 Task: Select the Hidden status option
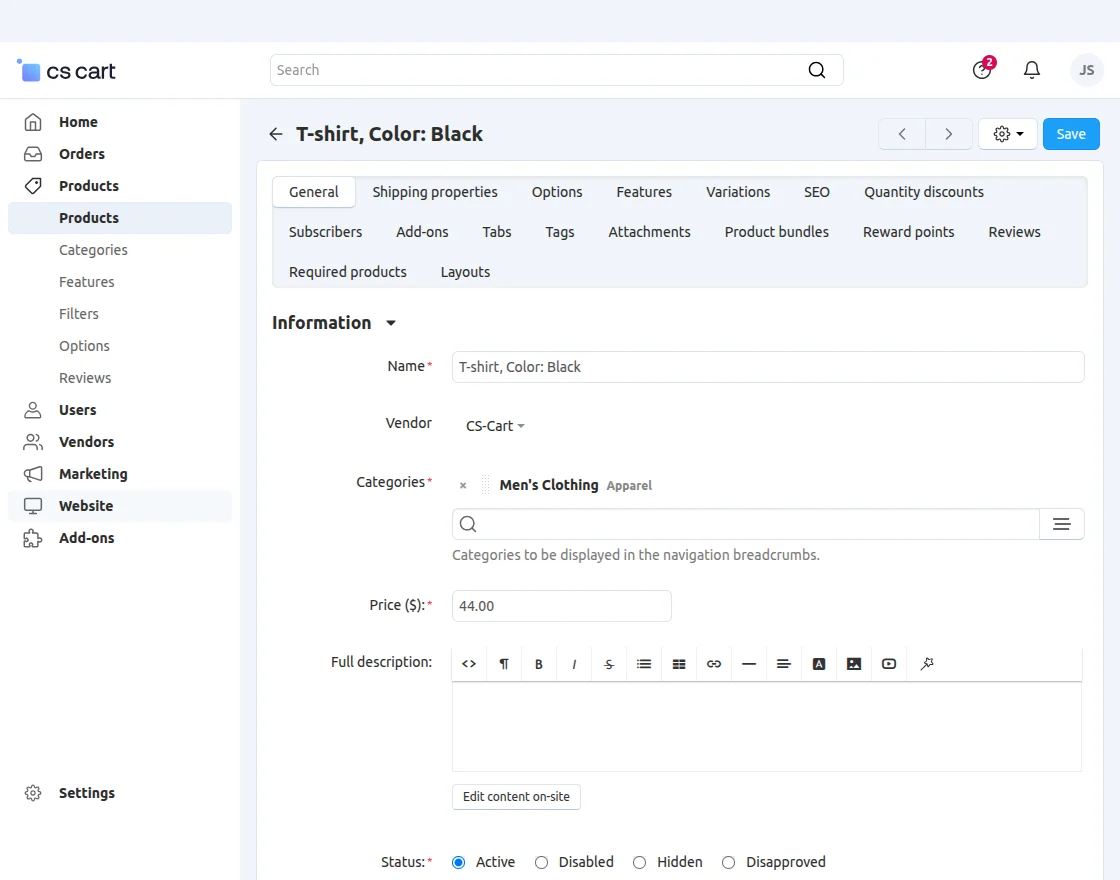[x=639, y=862]
